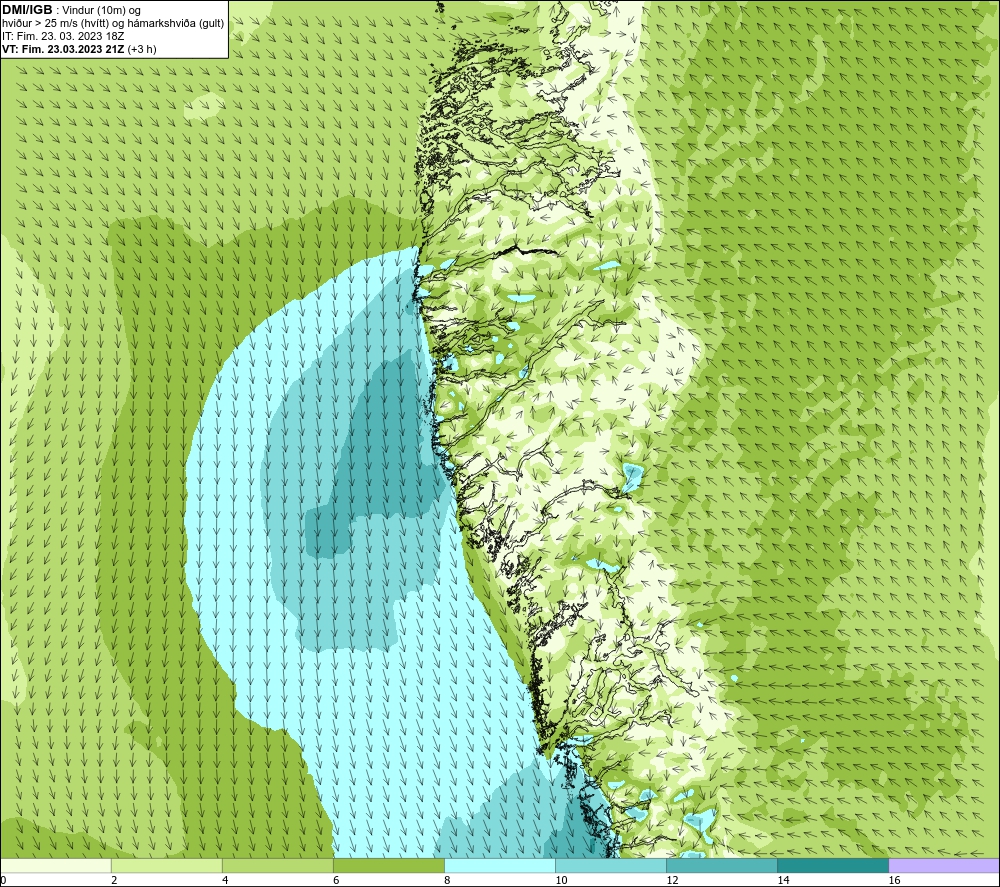The height and width of the screenshot is (887, 1000).
Task: Select the 8–10 m/s light cyan scale segment
Action: coord(499,865)
